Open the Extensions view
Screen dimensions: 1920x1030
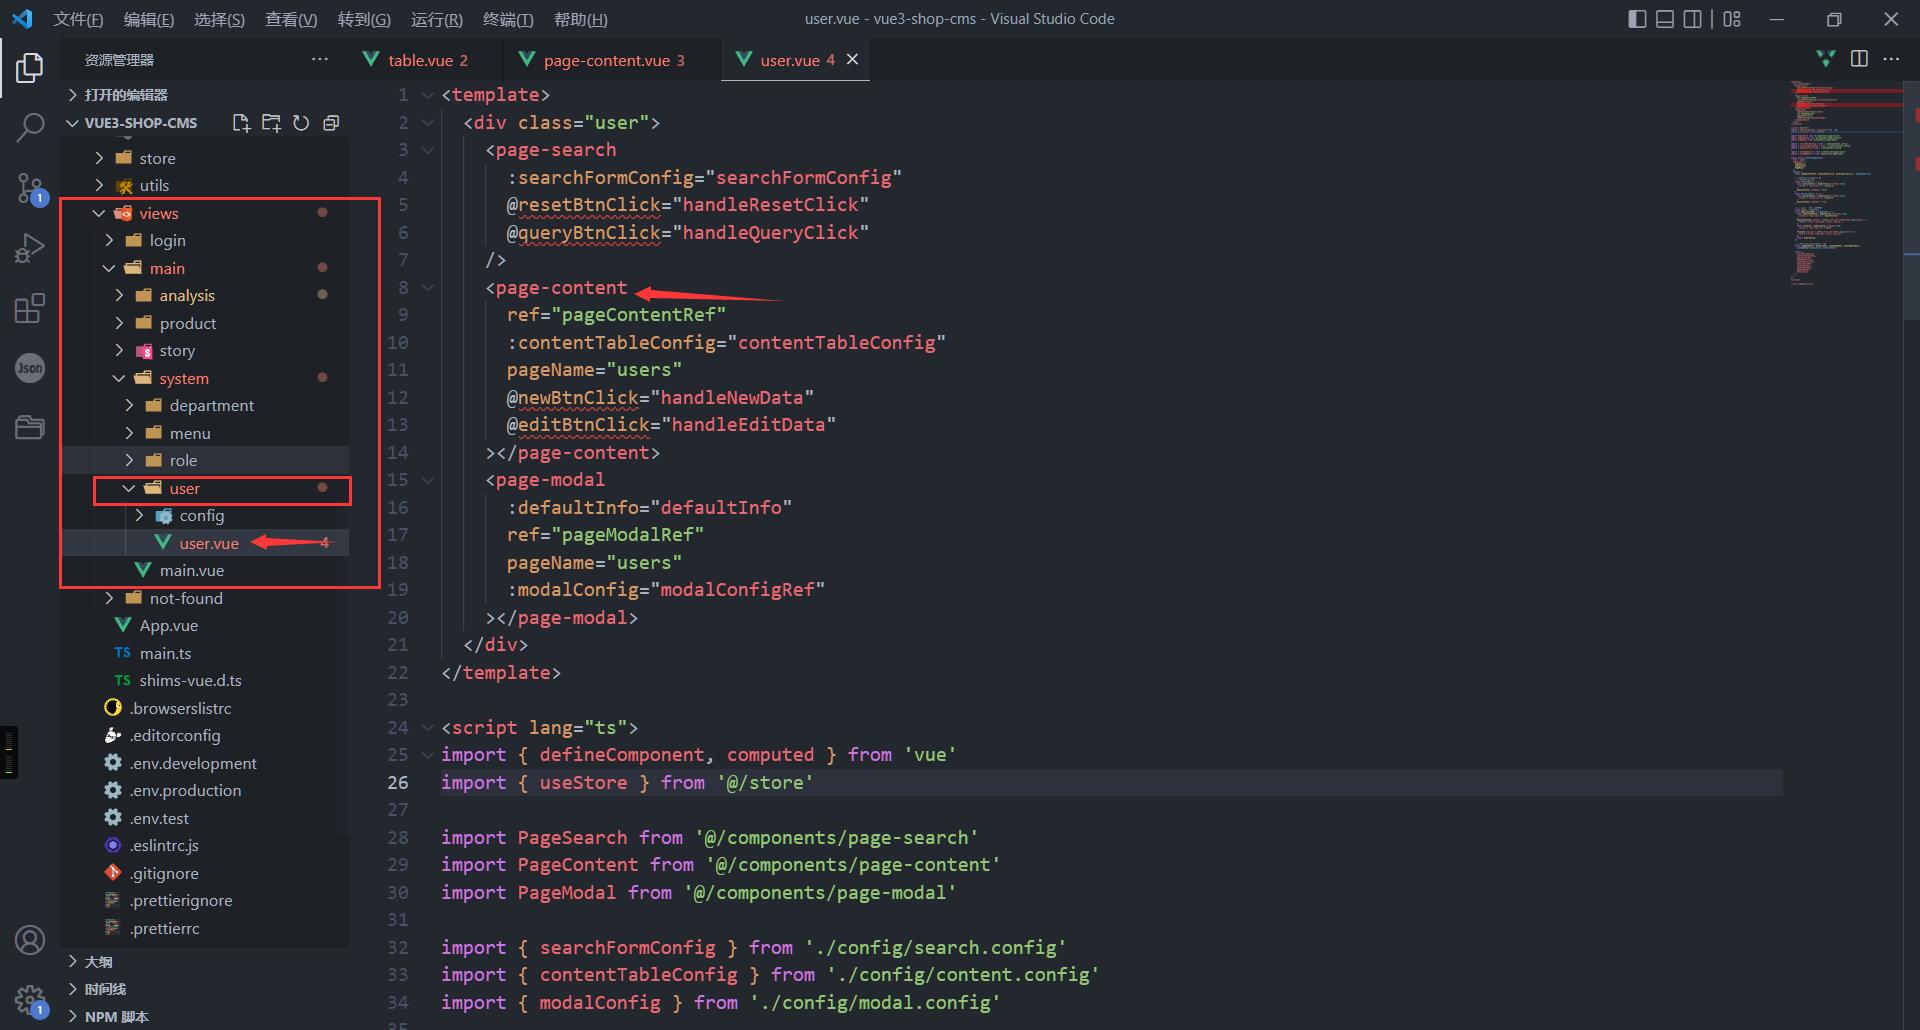(30, 308)
